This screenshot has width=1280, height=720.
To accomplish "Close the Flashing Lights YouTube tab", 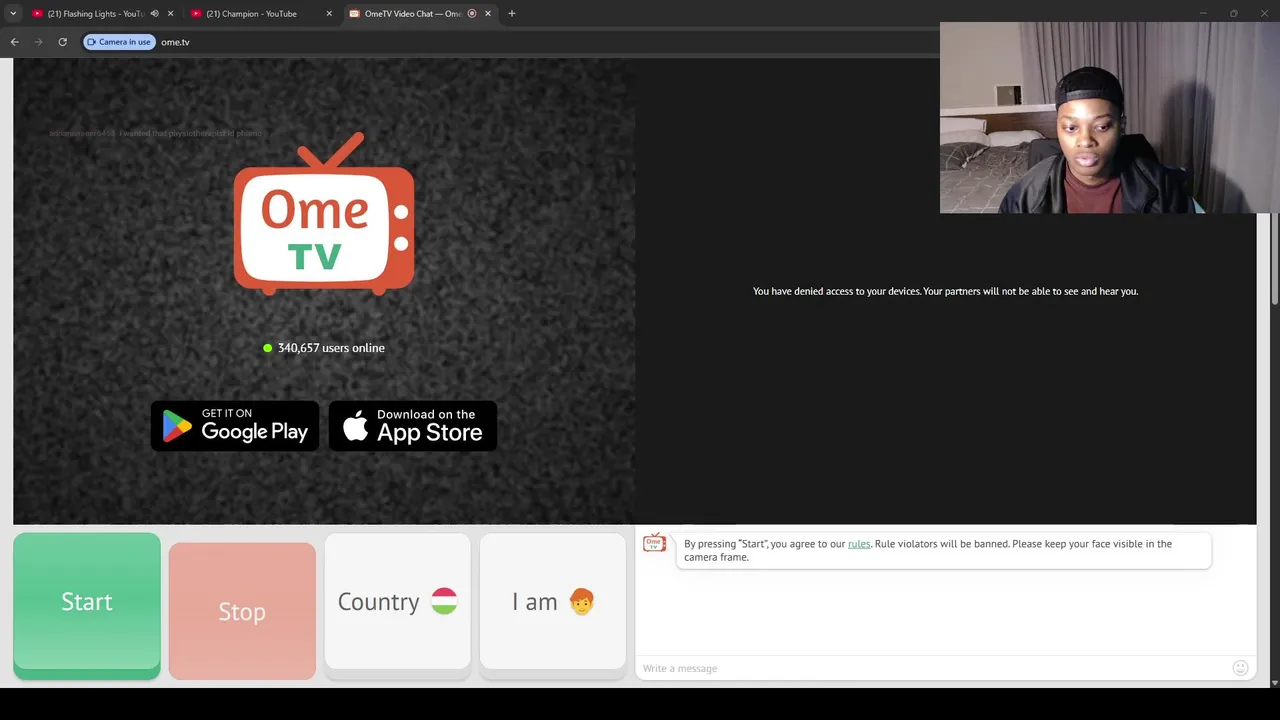I will (170, 13).
